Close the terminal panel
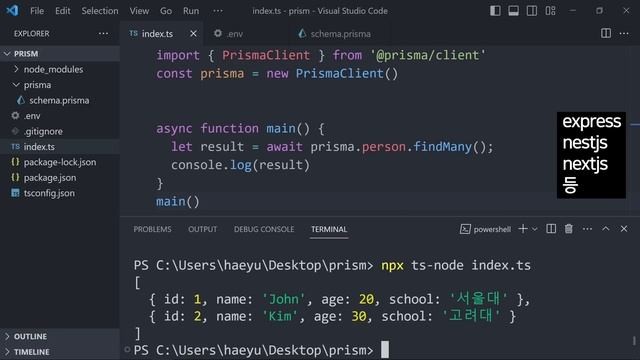Viewport: 640px width, 360px height. pos(624,229)
